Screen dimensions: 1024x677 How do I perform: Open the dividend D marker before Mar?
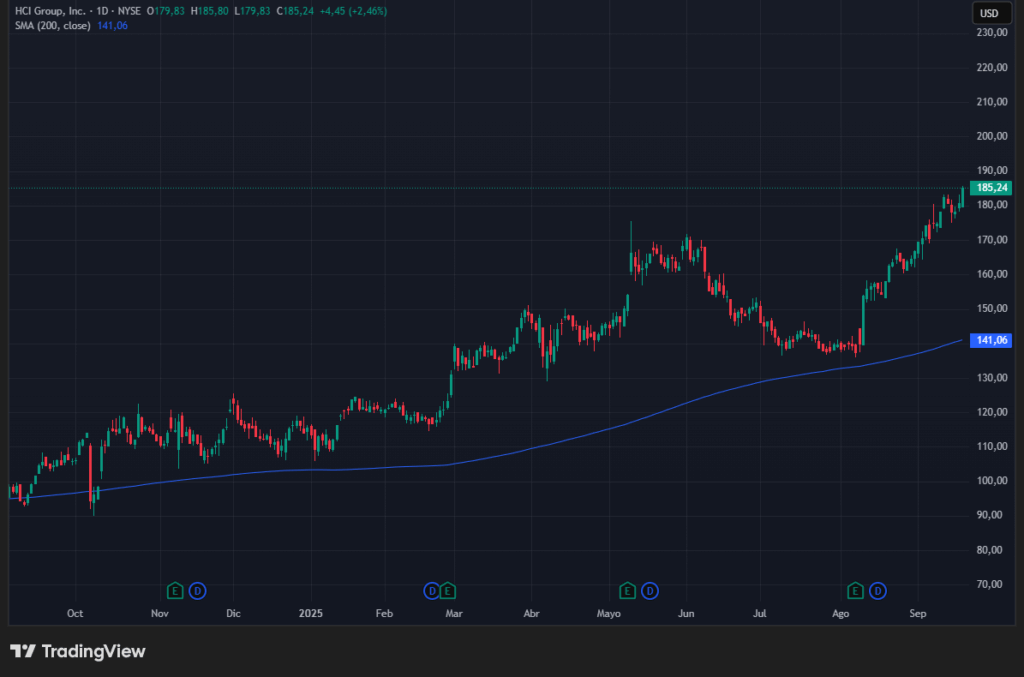432,591
